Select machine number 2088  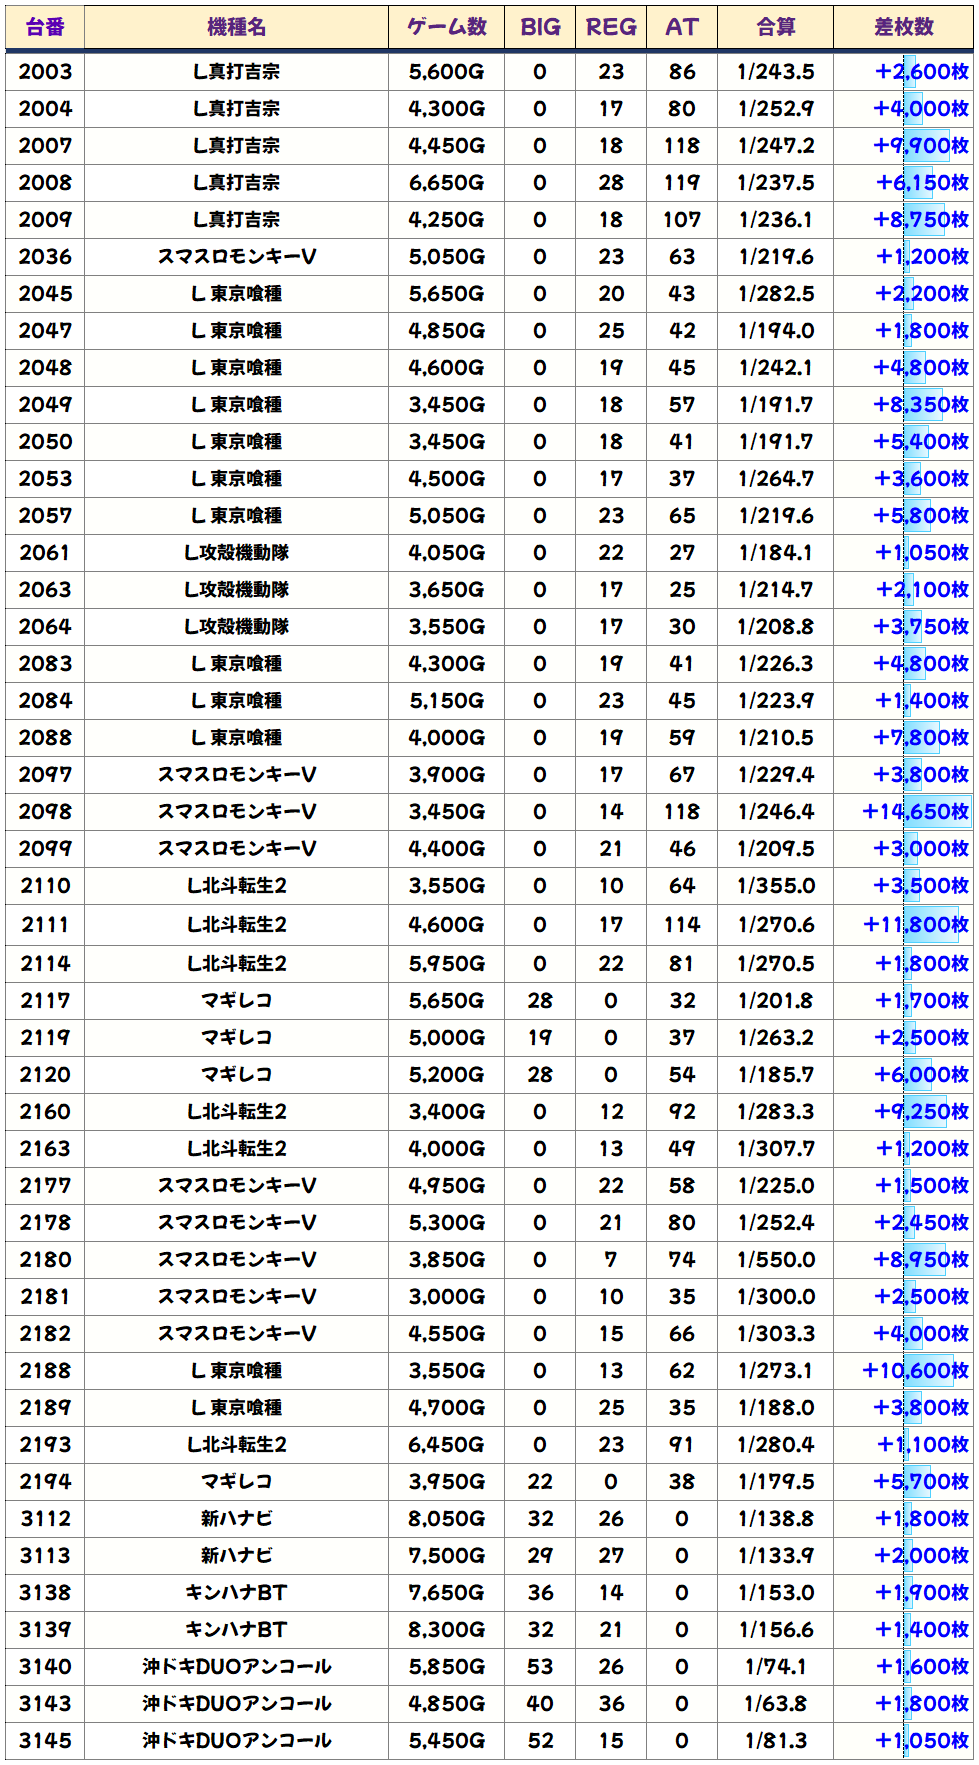pos(45,738)
